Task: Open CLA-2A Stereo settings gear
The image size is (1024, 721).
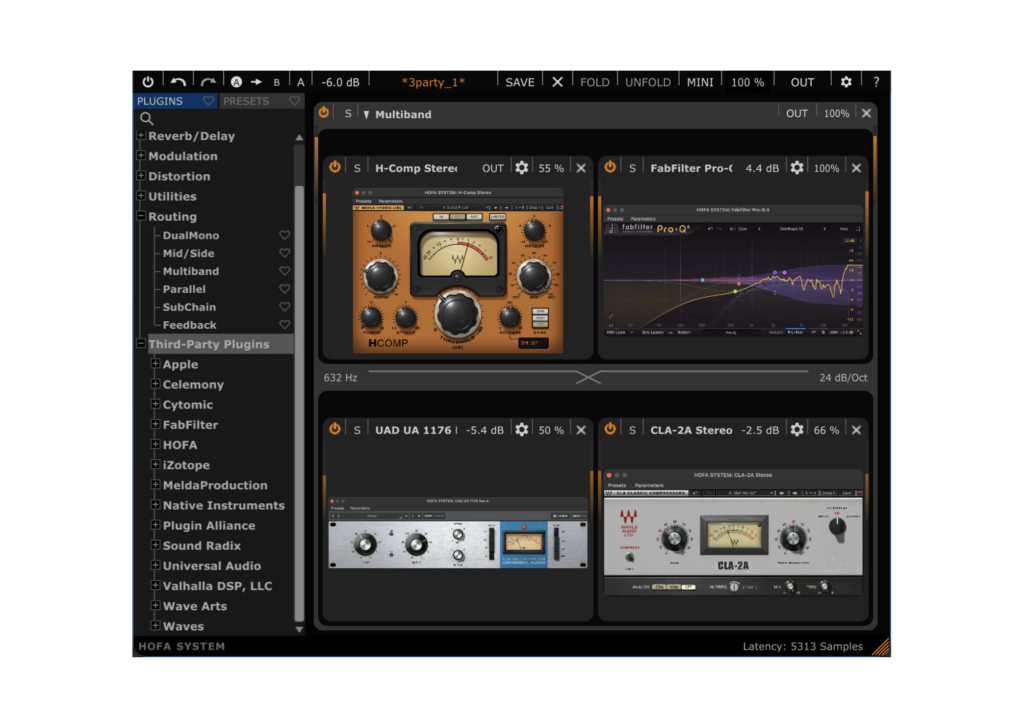Action: 797,430
